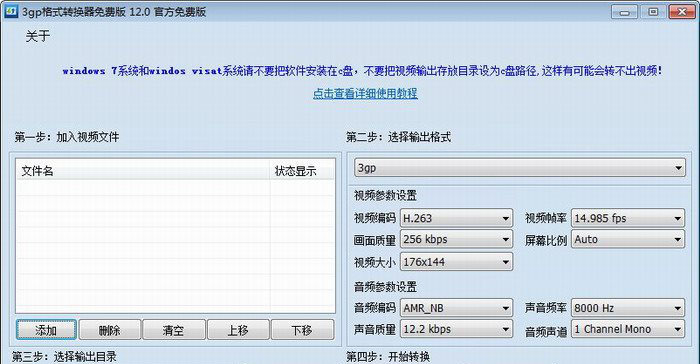Open the 画面质量 256 kbps dropdown
The image size is (700, 364).
(x=456, y=239)
